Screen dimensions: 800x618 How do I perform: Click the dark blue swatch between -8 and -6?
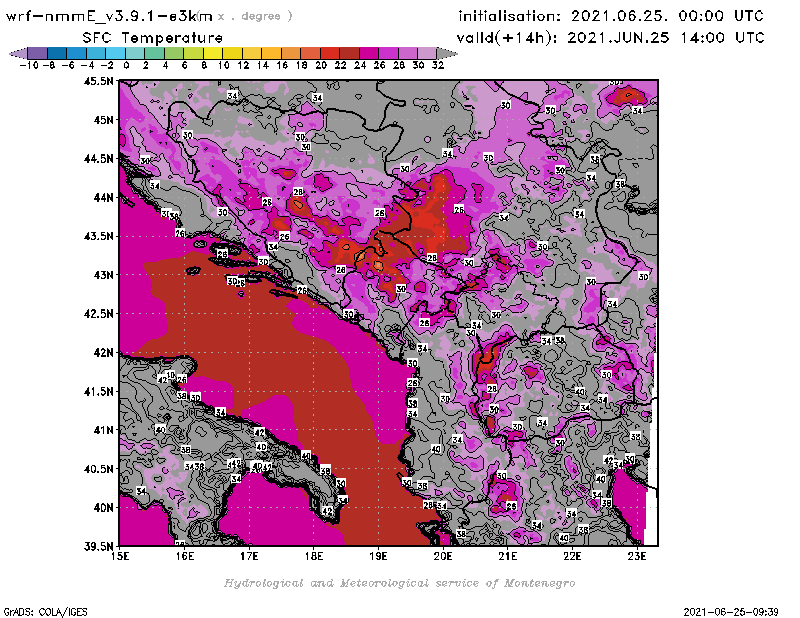pyautogui.click(x=57, y=53)
